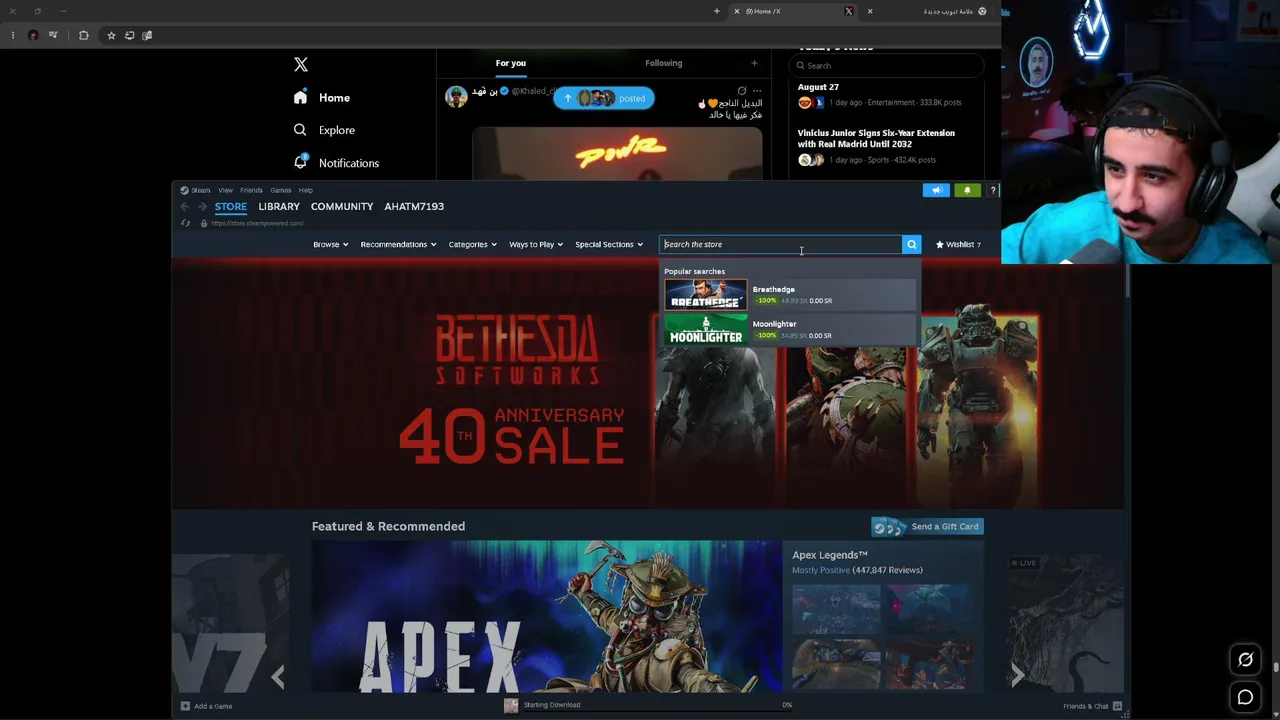The height and width of the screenshot is (720, 1280).
Task: Click the X logo in the browser sidebar
Action: coord(301,64)
